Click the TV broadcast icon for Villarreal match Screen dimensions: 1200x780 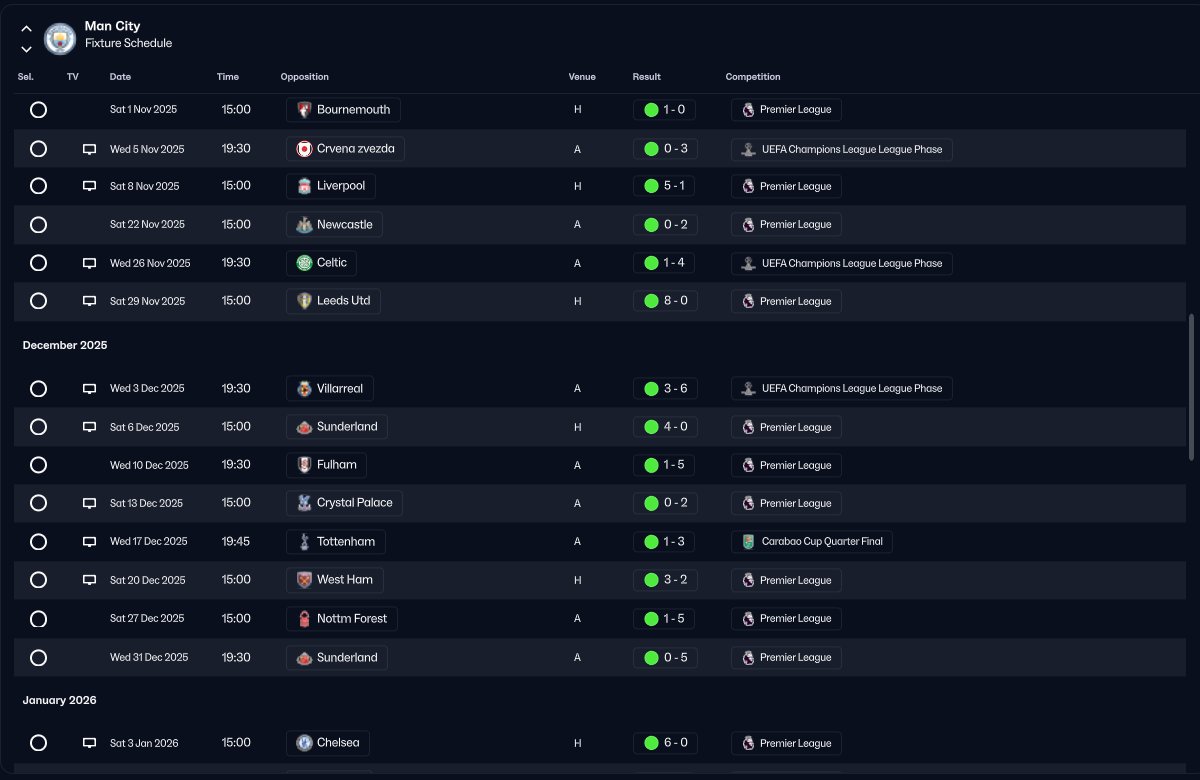coord(89,388)
